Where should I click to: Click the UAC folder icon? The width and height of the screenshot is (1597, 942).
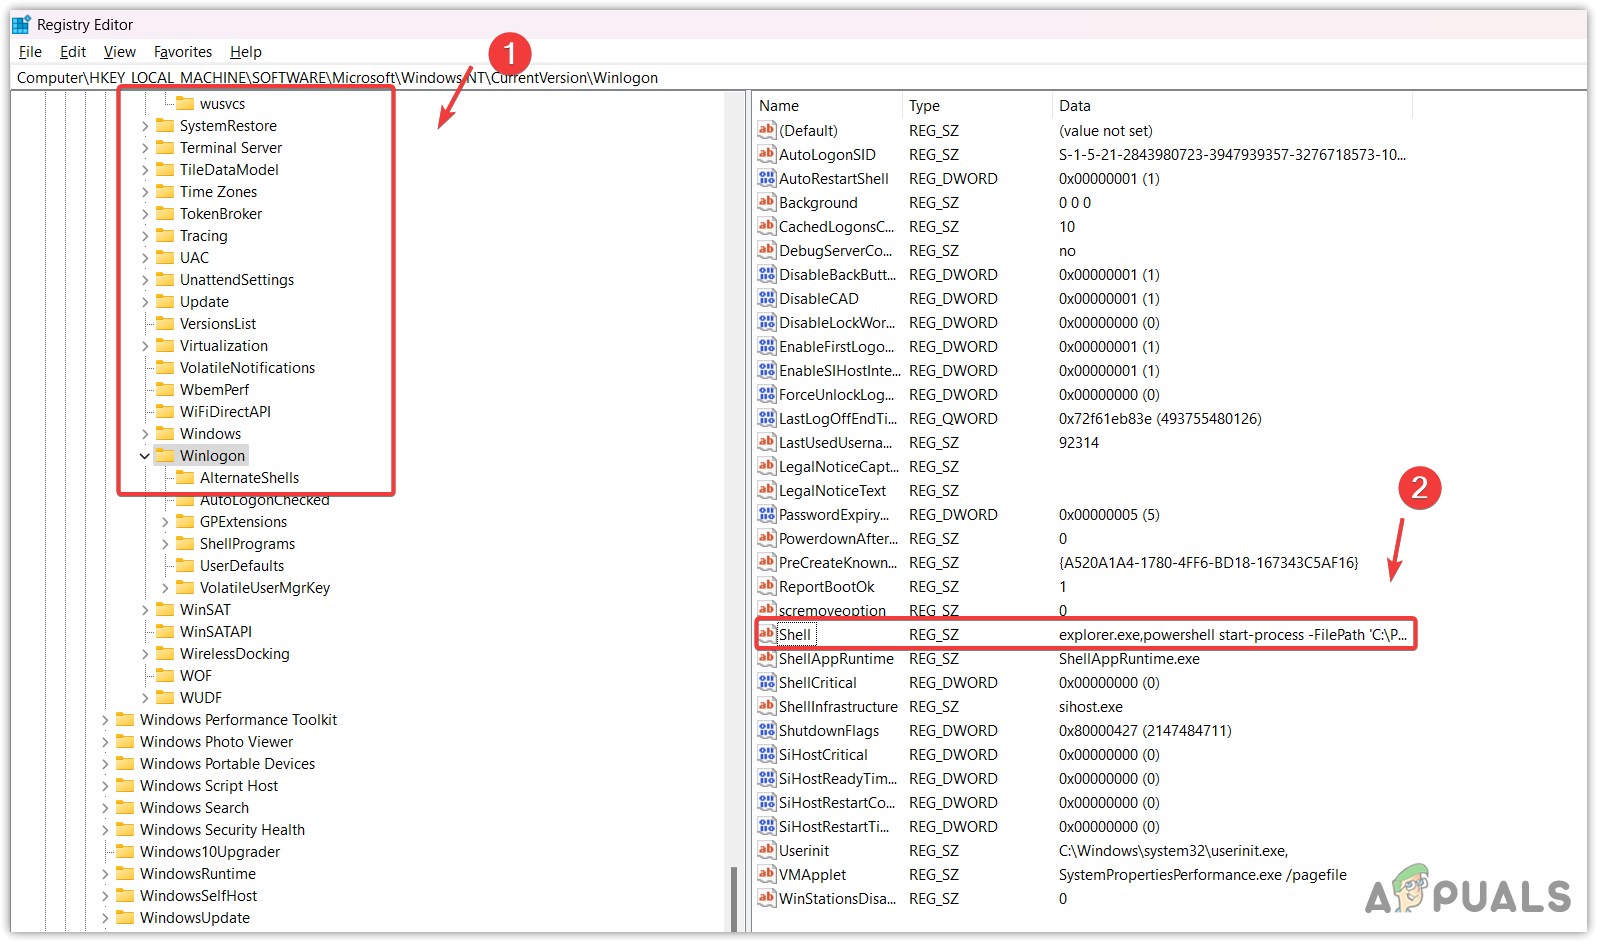tap(165, 257)
